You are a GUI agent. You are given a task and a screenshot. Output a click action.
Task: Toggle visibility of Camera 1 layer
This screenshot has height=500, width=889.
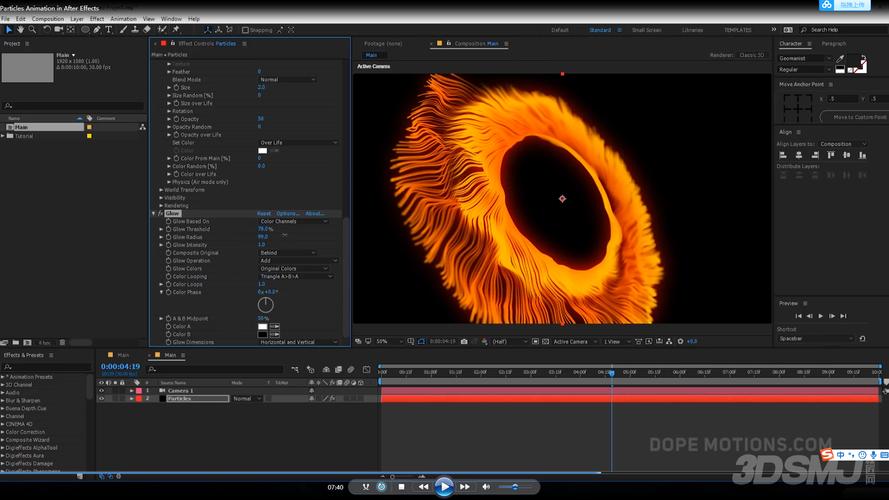101,391
